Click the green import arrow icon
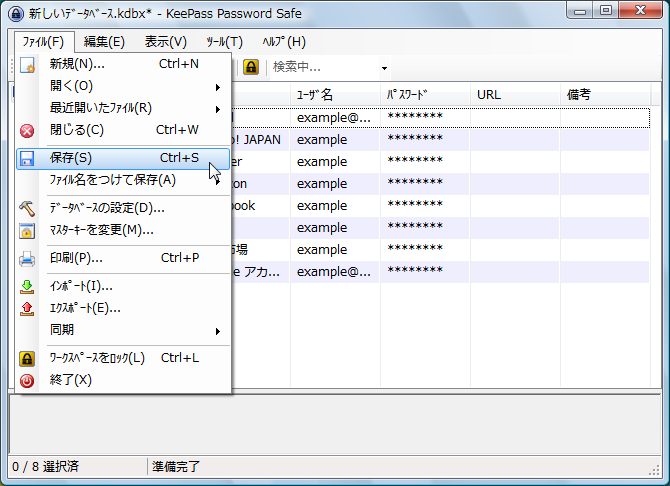This screenshot has height=486, width=670. 27,287
